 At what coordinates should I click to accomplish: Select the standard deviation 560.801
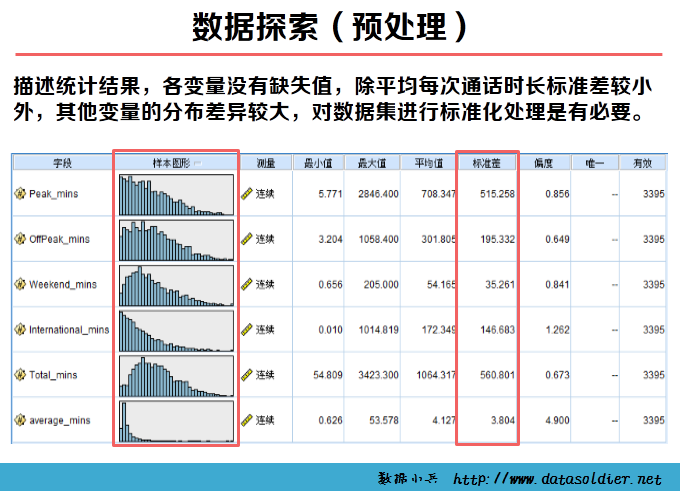click(497, 375)
